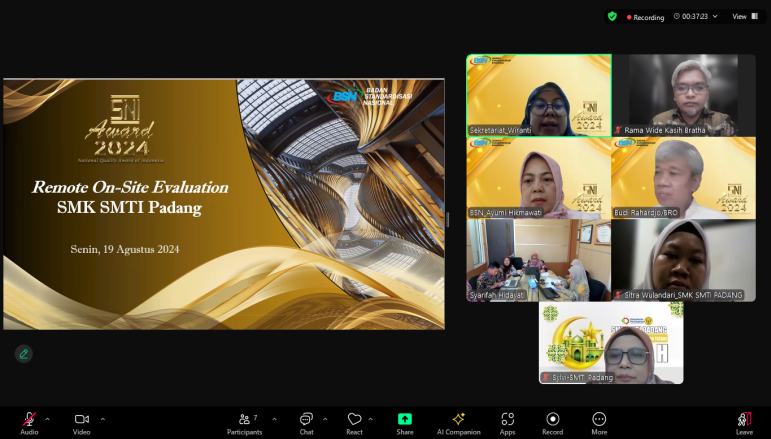Click muted mic icon on Sitra Wulandari tile
Image resolution: width=771 pixels, height=439 pixels.
(x=618, y=295)
